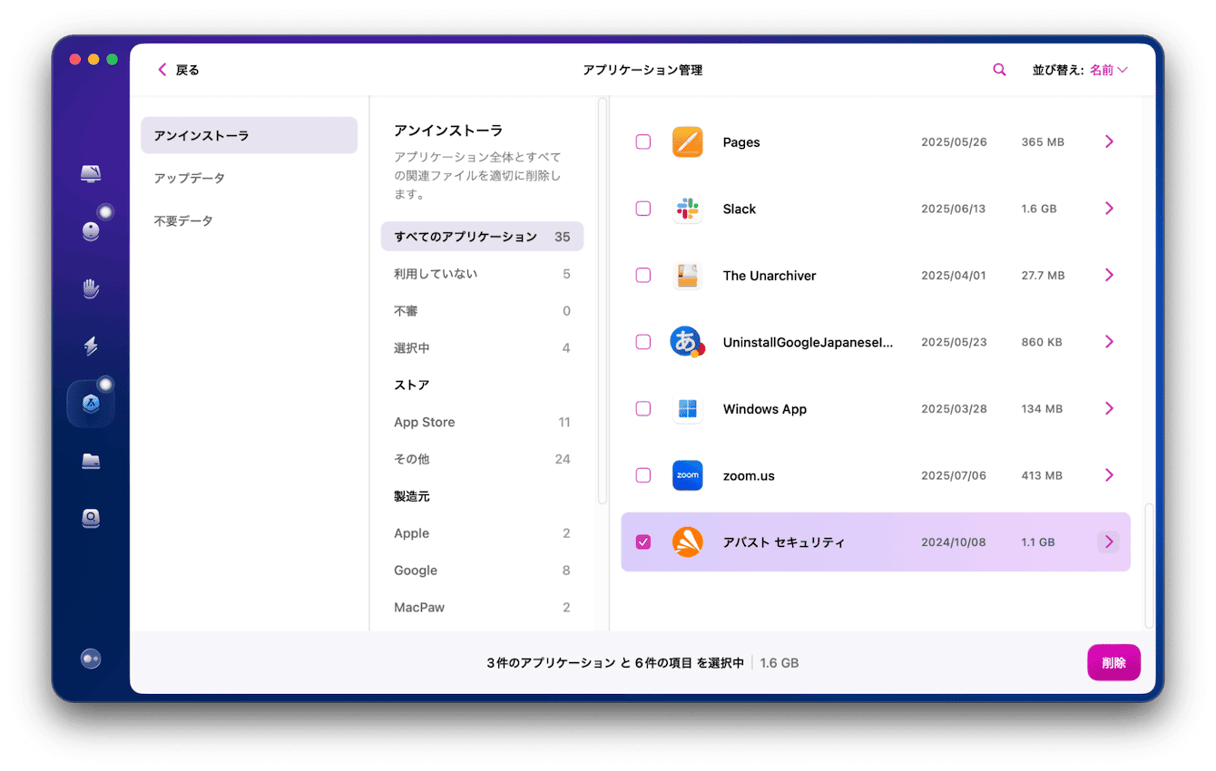Click the filter list scrollbar
This screenshot has height=771, width=1216.
coord(602,301)
